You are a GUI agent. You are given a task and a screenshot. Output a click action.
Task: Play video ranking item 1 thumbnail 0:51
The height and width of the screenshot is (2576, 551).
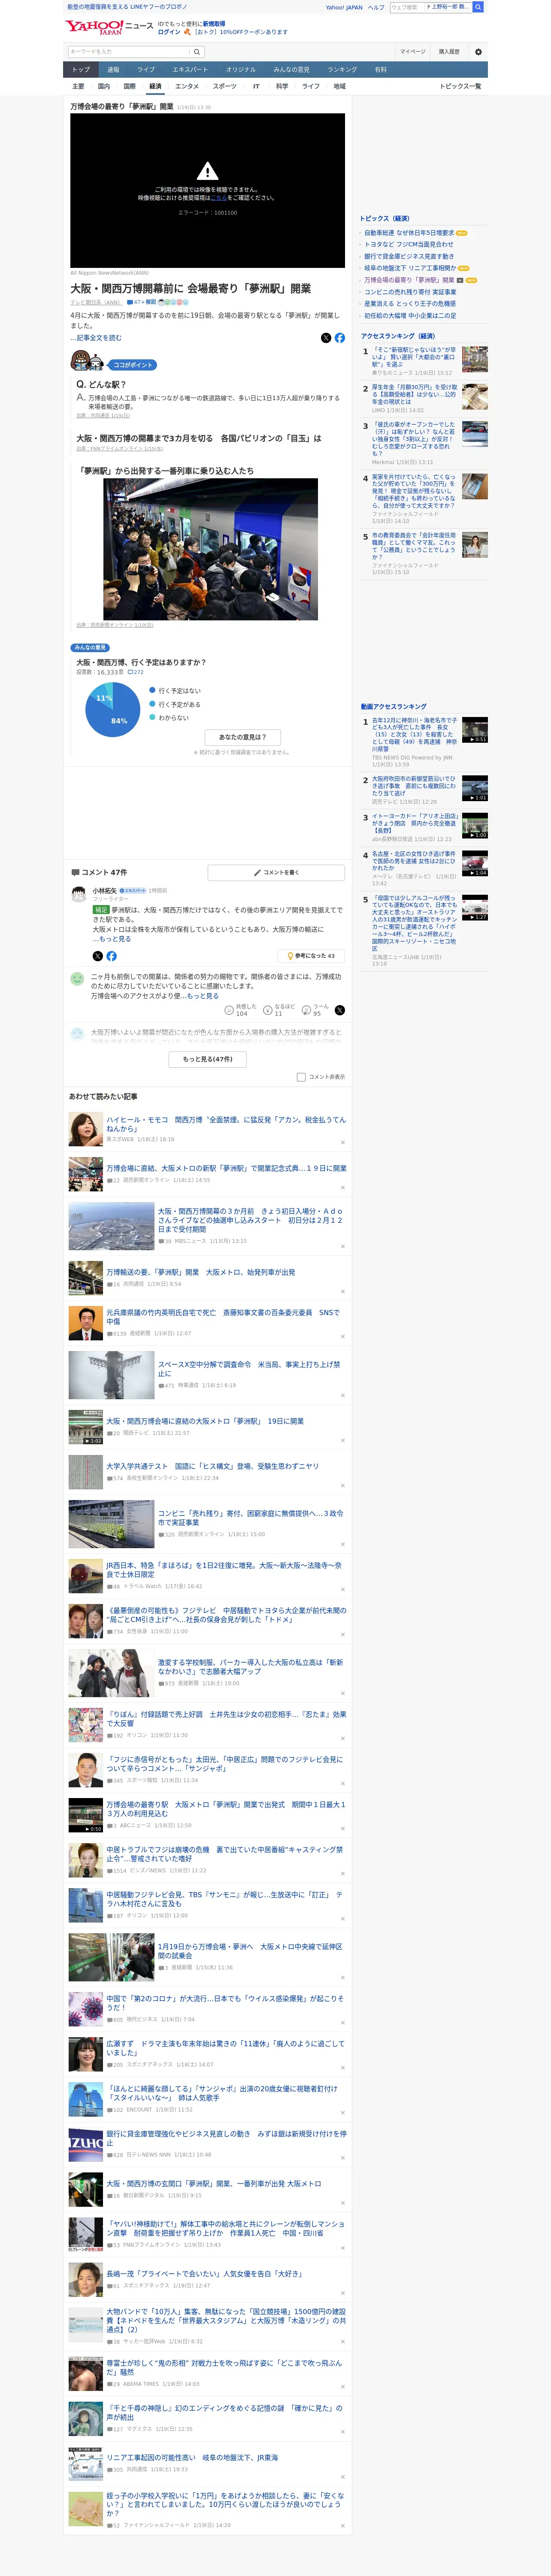coord(475,729)
